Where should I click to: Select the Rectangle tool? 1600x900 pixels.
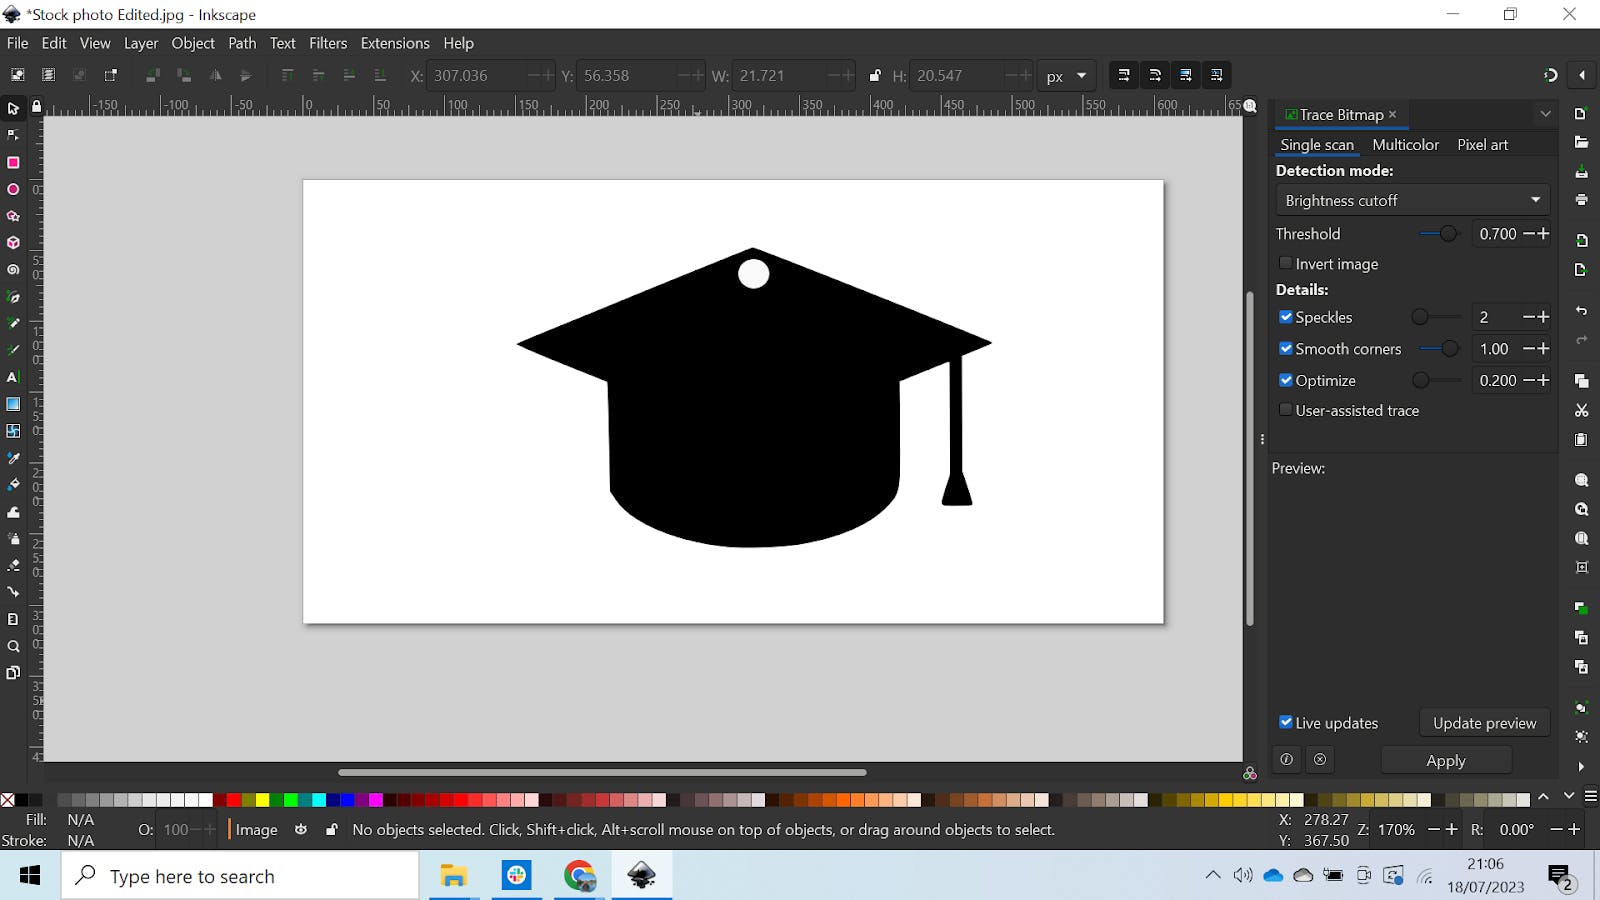(x=13, y=163)
